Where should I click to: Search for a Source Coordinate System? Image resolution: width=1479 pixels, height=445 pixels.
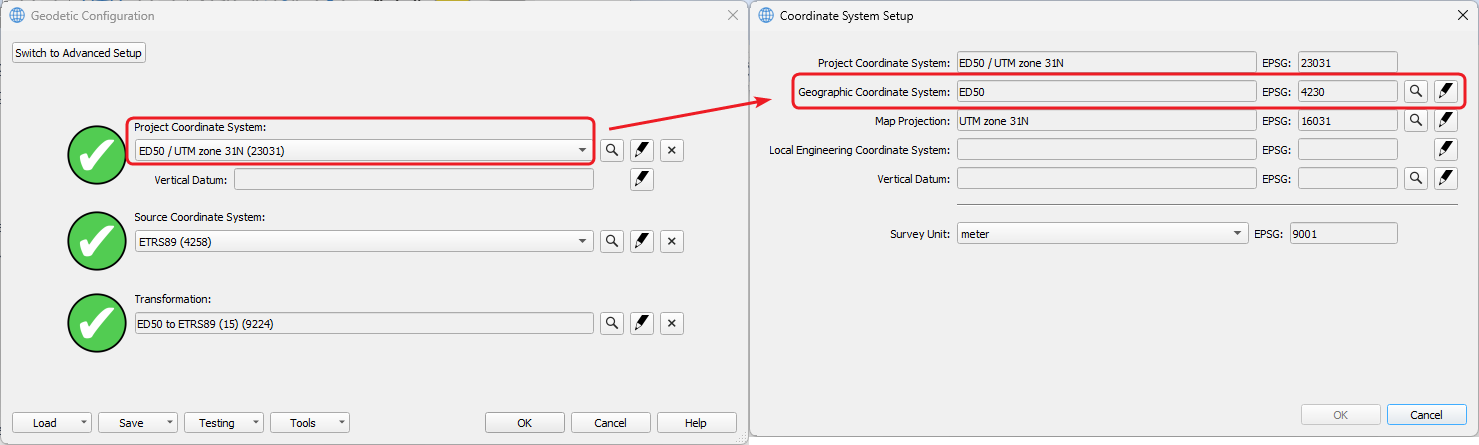point(612,241)
